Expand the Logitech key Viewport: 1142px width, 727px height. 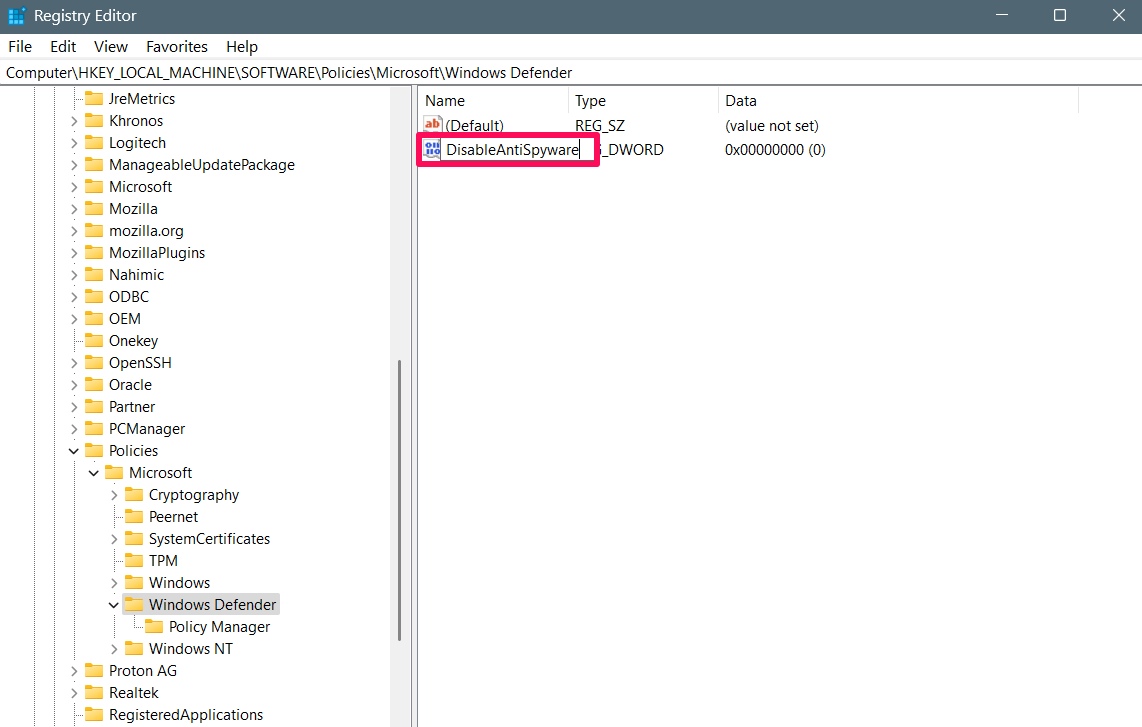pyautogui.click(x=74, y=143)
